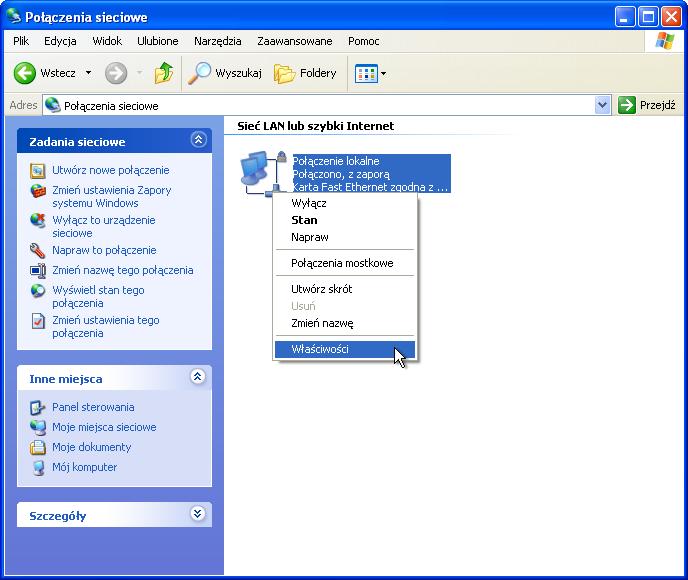Open the Ulubione menu

(158, 41)
